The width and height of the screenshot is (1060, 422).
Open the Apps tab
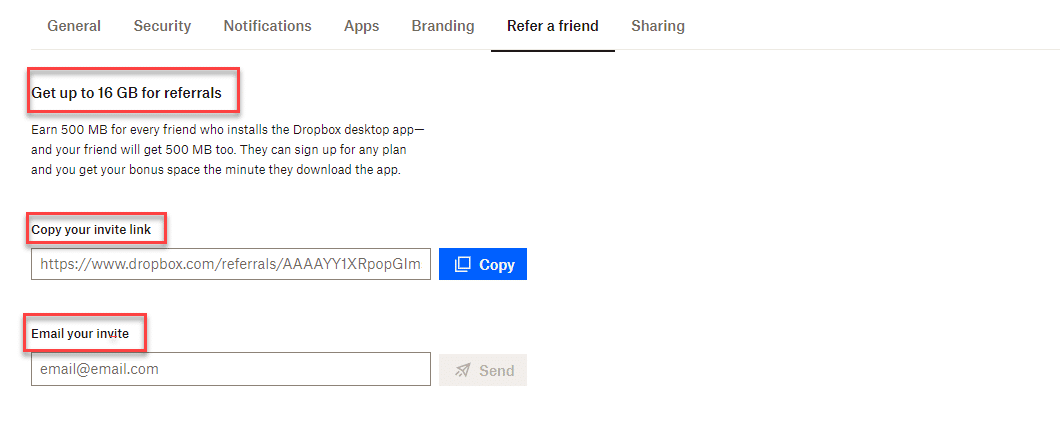point(362,26)
